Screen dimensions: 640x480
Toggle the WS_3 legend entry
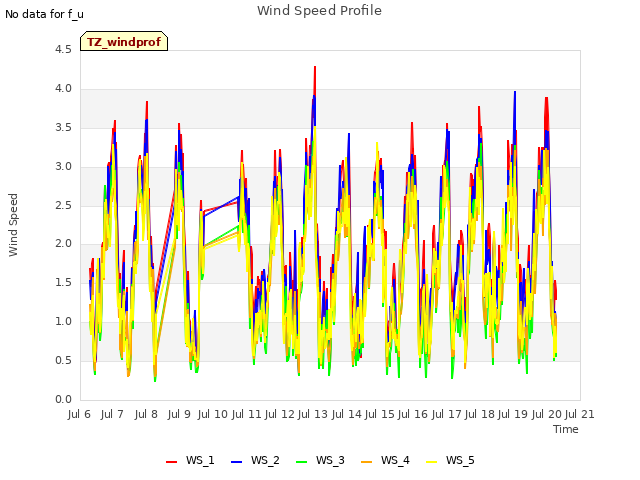coord(320,460)
